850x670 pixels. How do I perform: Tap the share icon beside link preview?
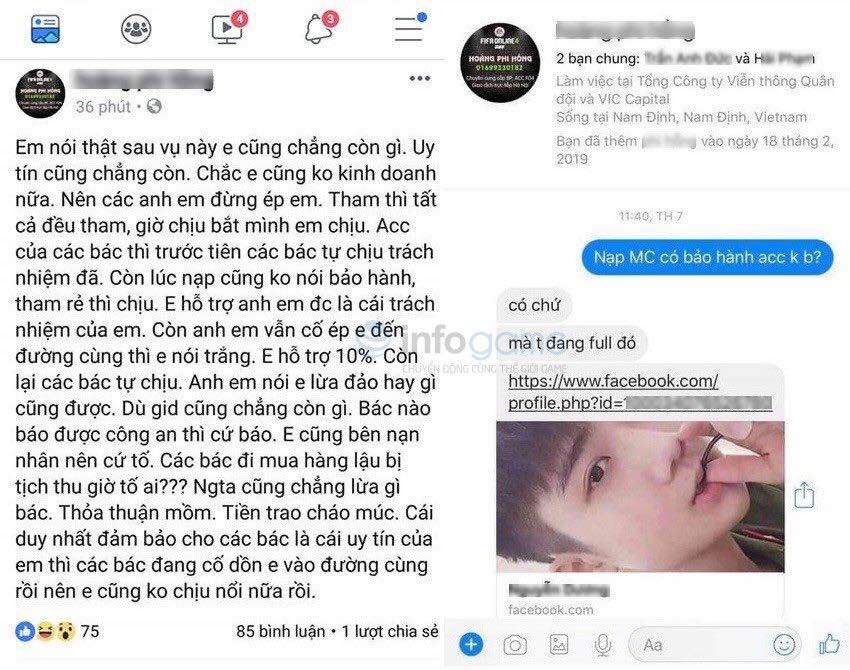pos(803,495)
